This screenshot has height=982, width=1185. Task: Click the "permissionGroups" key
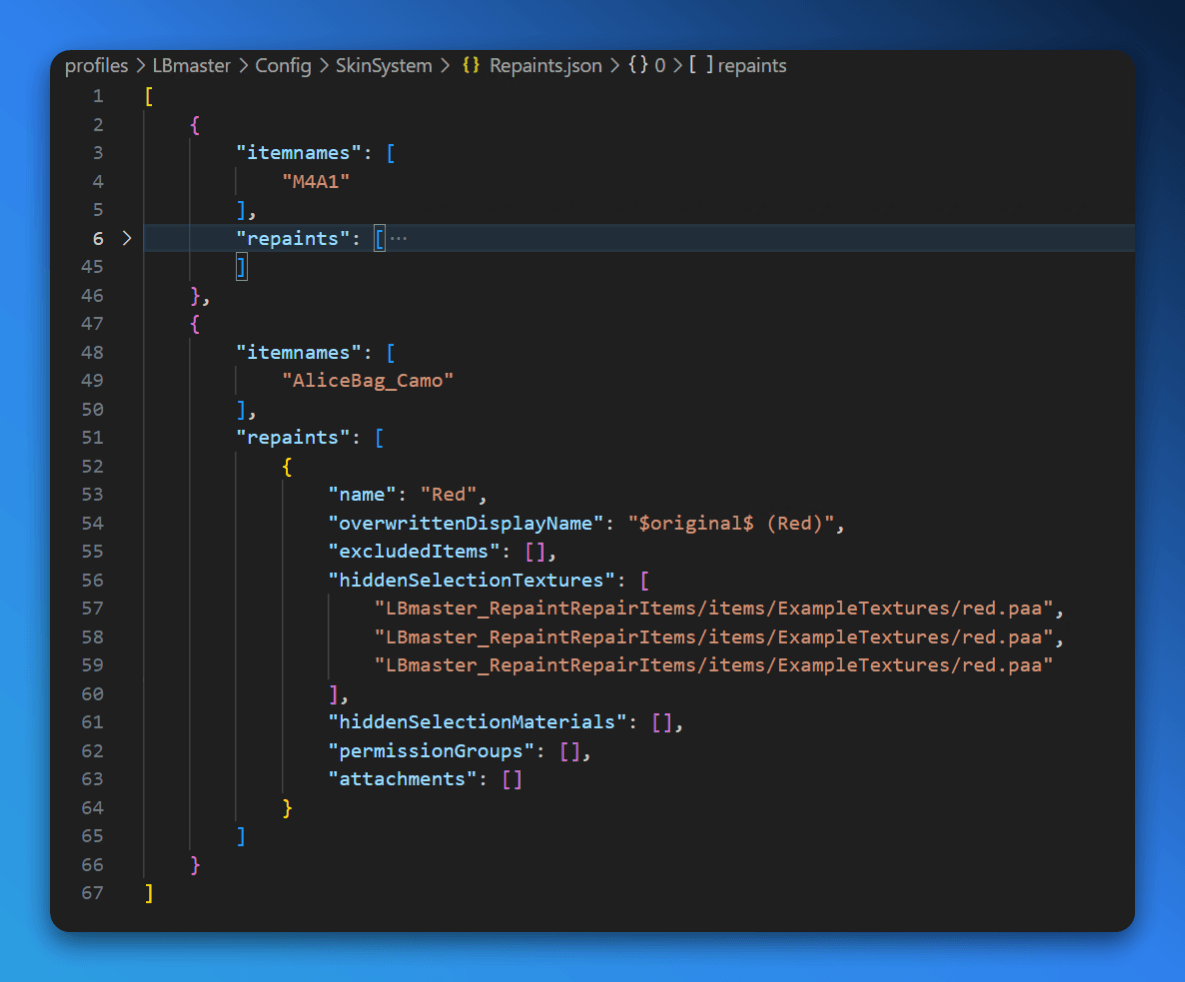[432, 751]
